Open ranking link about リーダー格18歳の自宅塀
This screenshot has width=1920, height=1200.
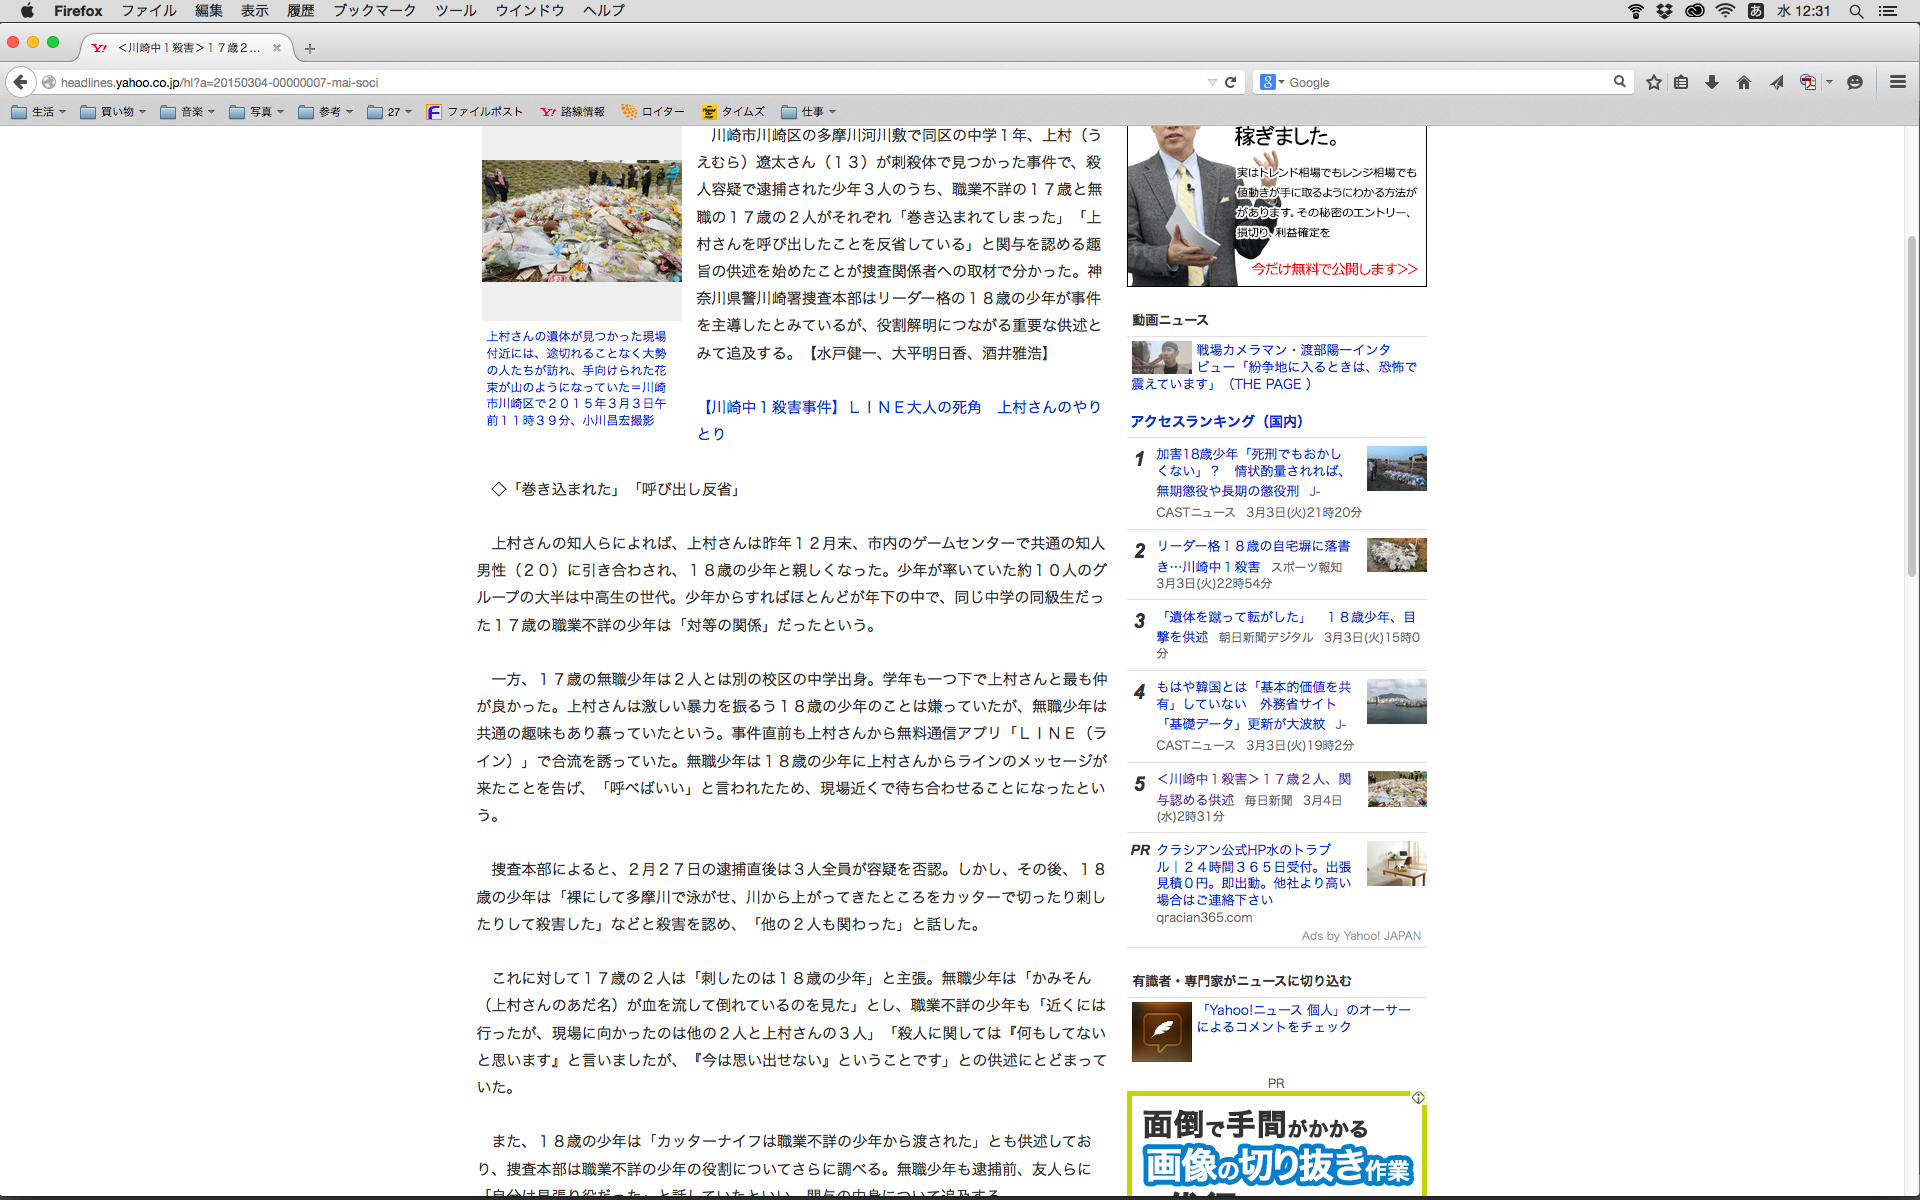click(x=1253, y=546)
